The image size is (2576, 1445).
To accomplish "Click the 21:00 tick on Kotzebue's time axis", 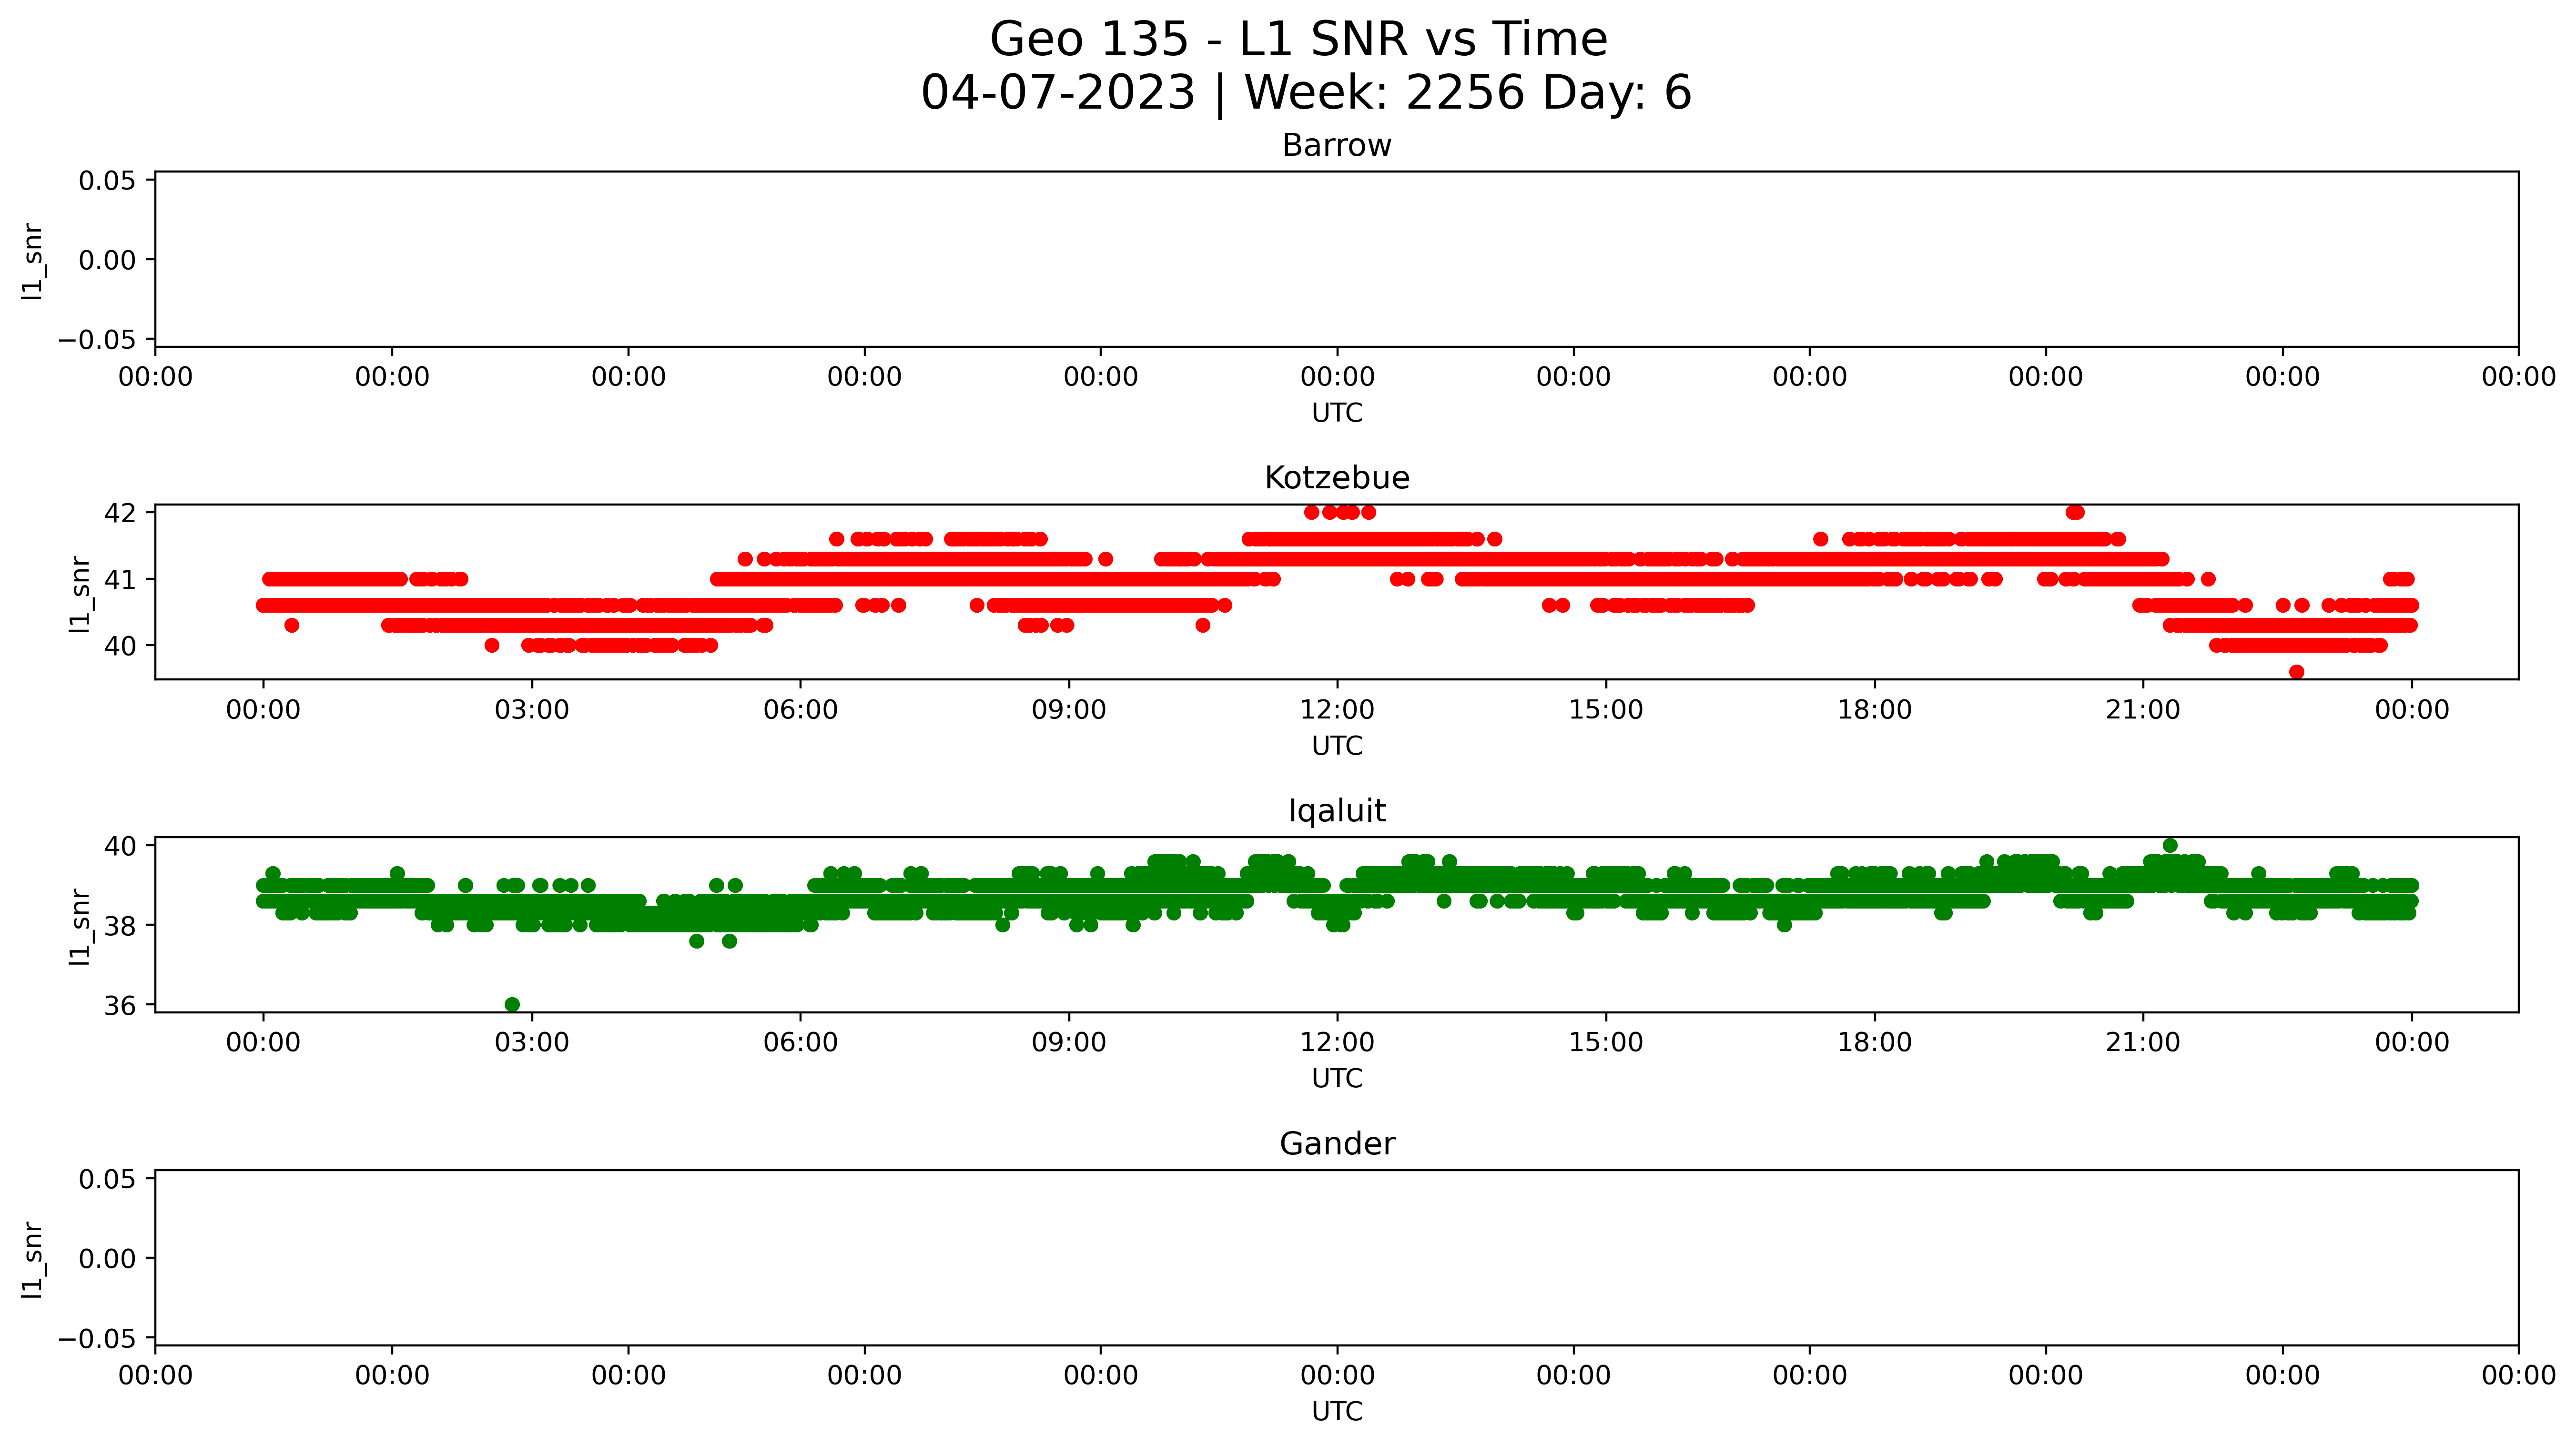I will click(x=2143, y=710).
